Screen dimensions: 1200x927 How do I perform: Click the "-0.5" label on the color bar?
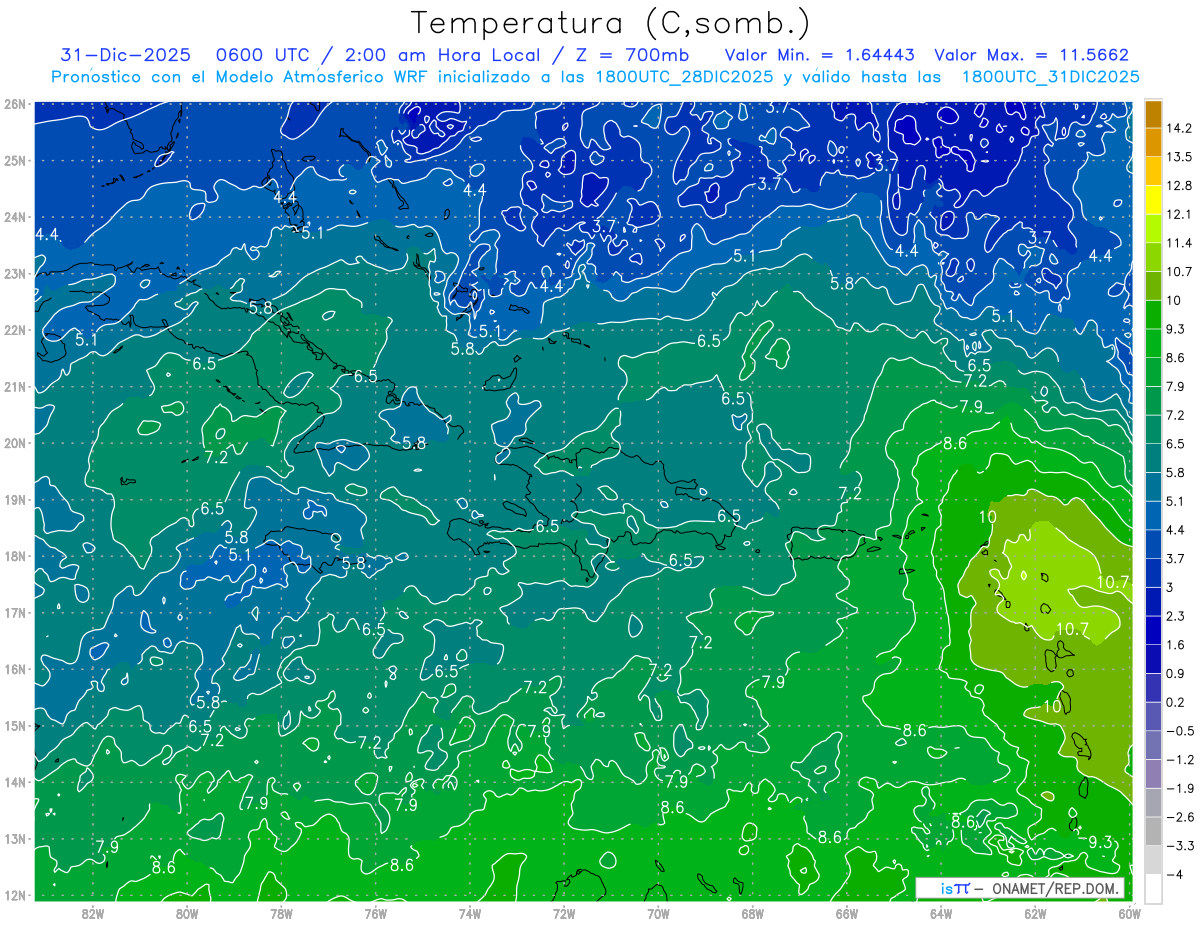(1179, 731)
